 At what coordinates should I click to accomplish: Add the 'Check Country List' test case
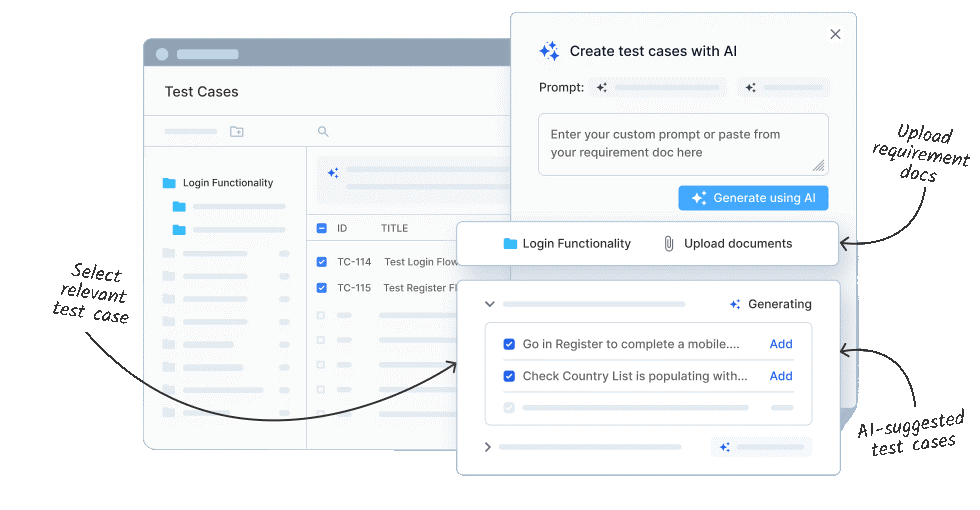pyautogui.click(x=780, y=376)
